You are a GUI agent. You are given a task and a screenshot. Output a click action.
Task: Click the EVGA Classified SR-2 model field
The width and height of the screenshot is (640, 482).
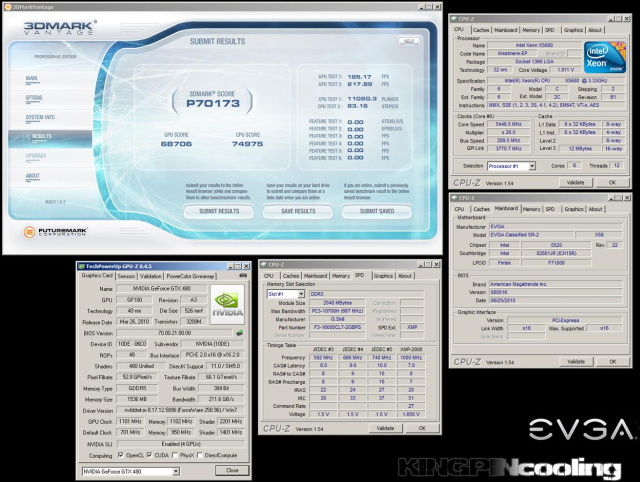[x=531, y=235]
